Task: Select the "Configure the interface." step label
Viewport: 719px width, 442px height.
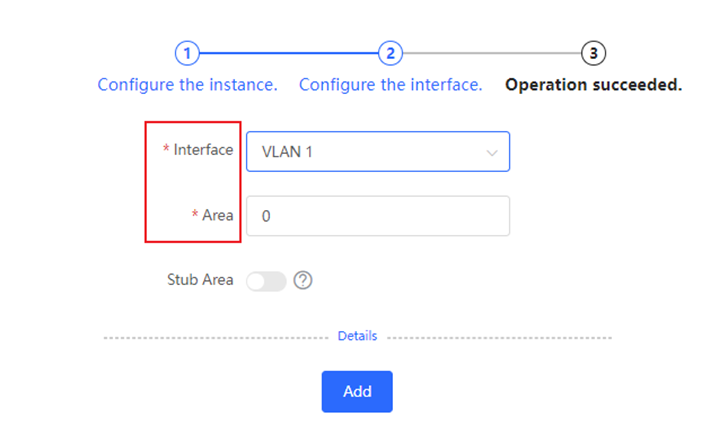Action: 391,85
